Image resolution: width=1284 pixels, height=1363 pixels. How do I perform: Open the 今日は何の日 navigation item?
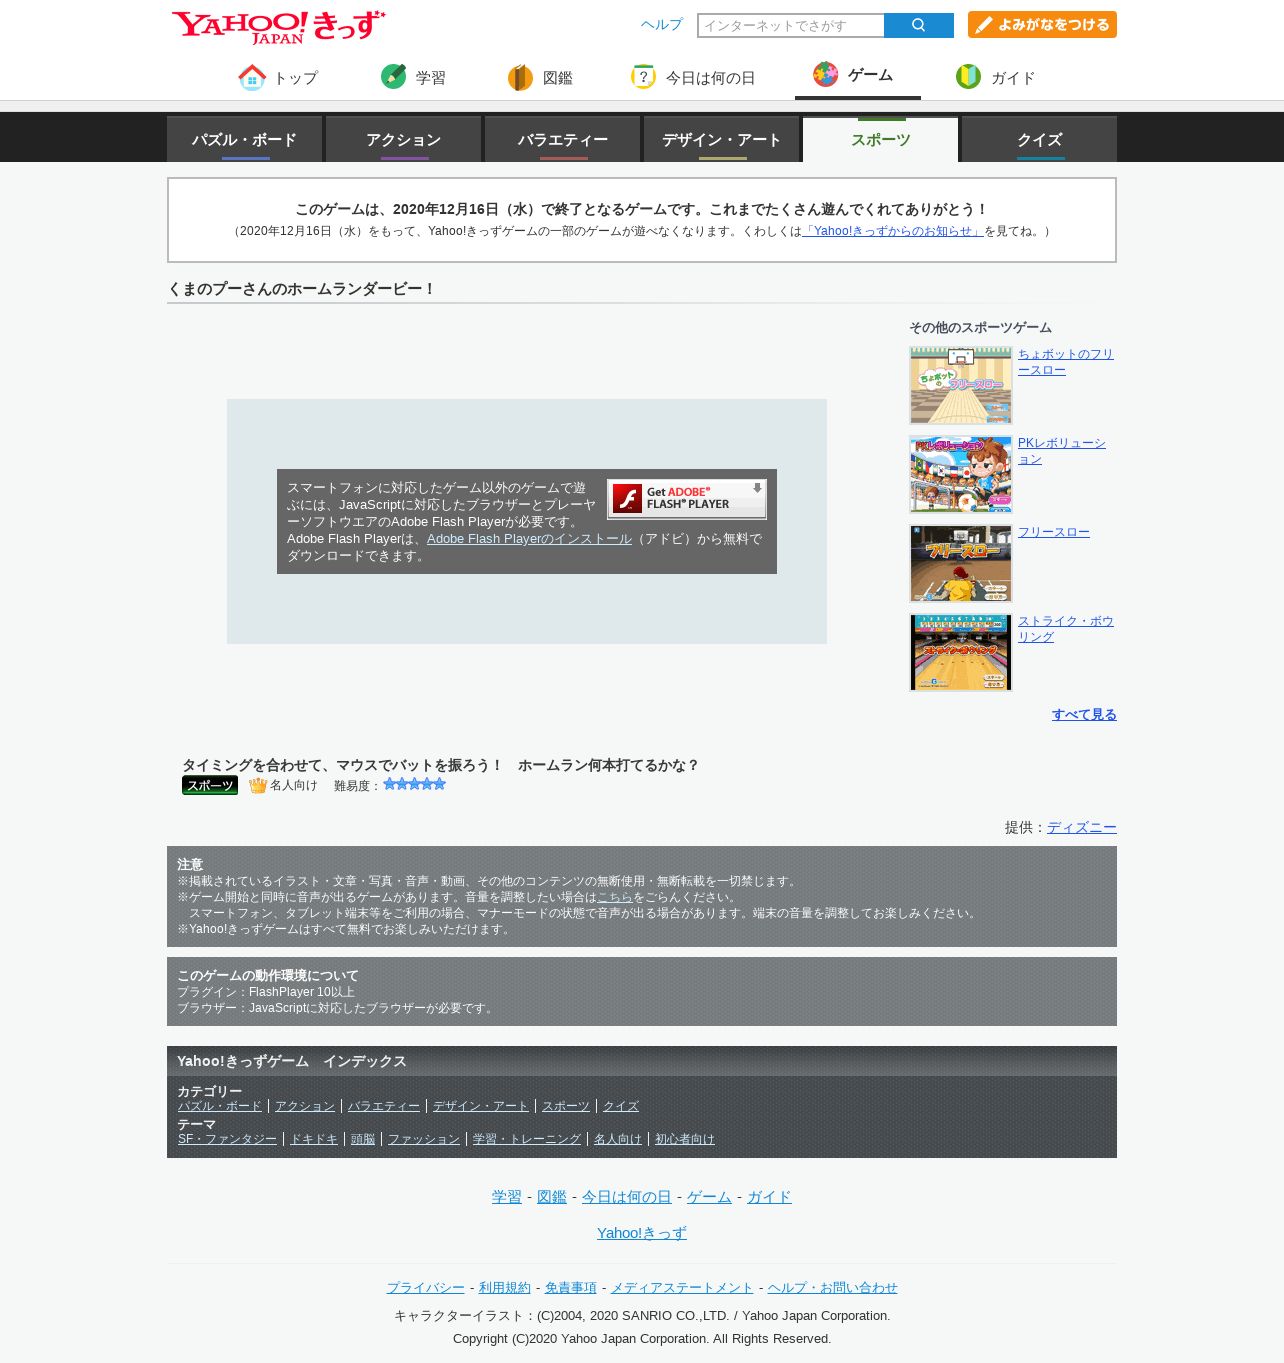tap(693, 77)
